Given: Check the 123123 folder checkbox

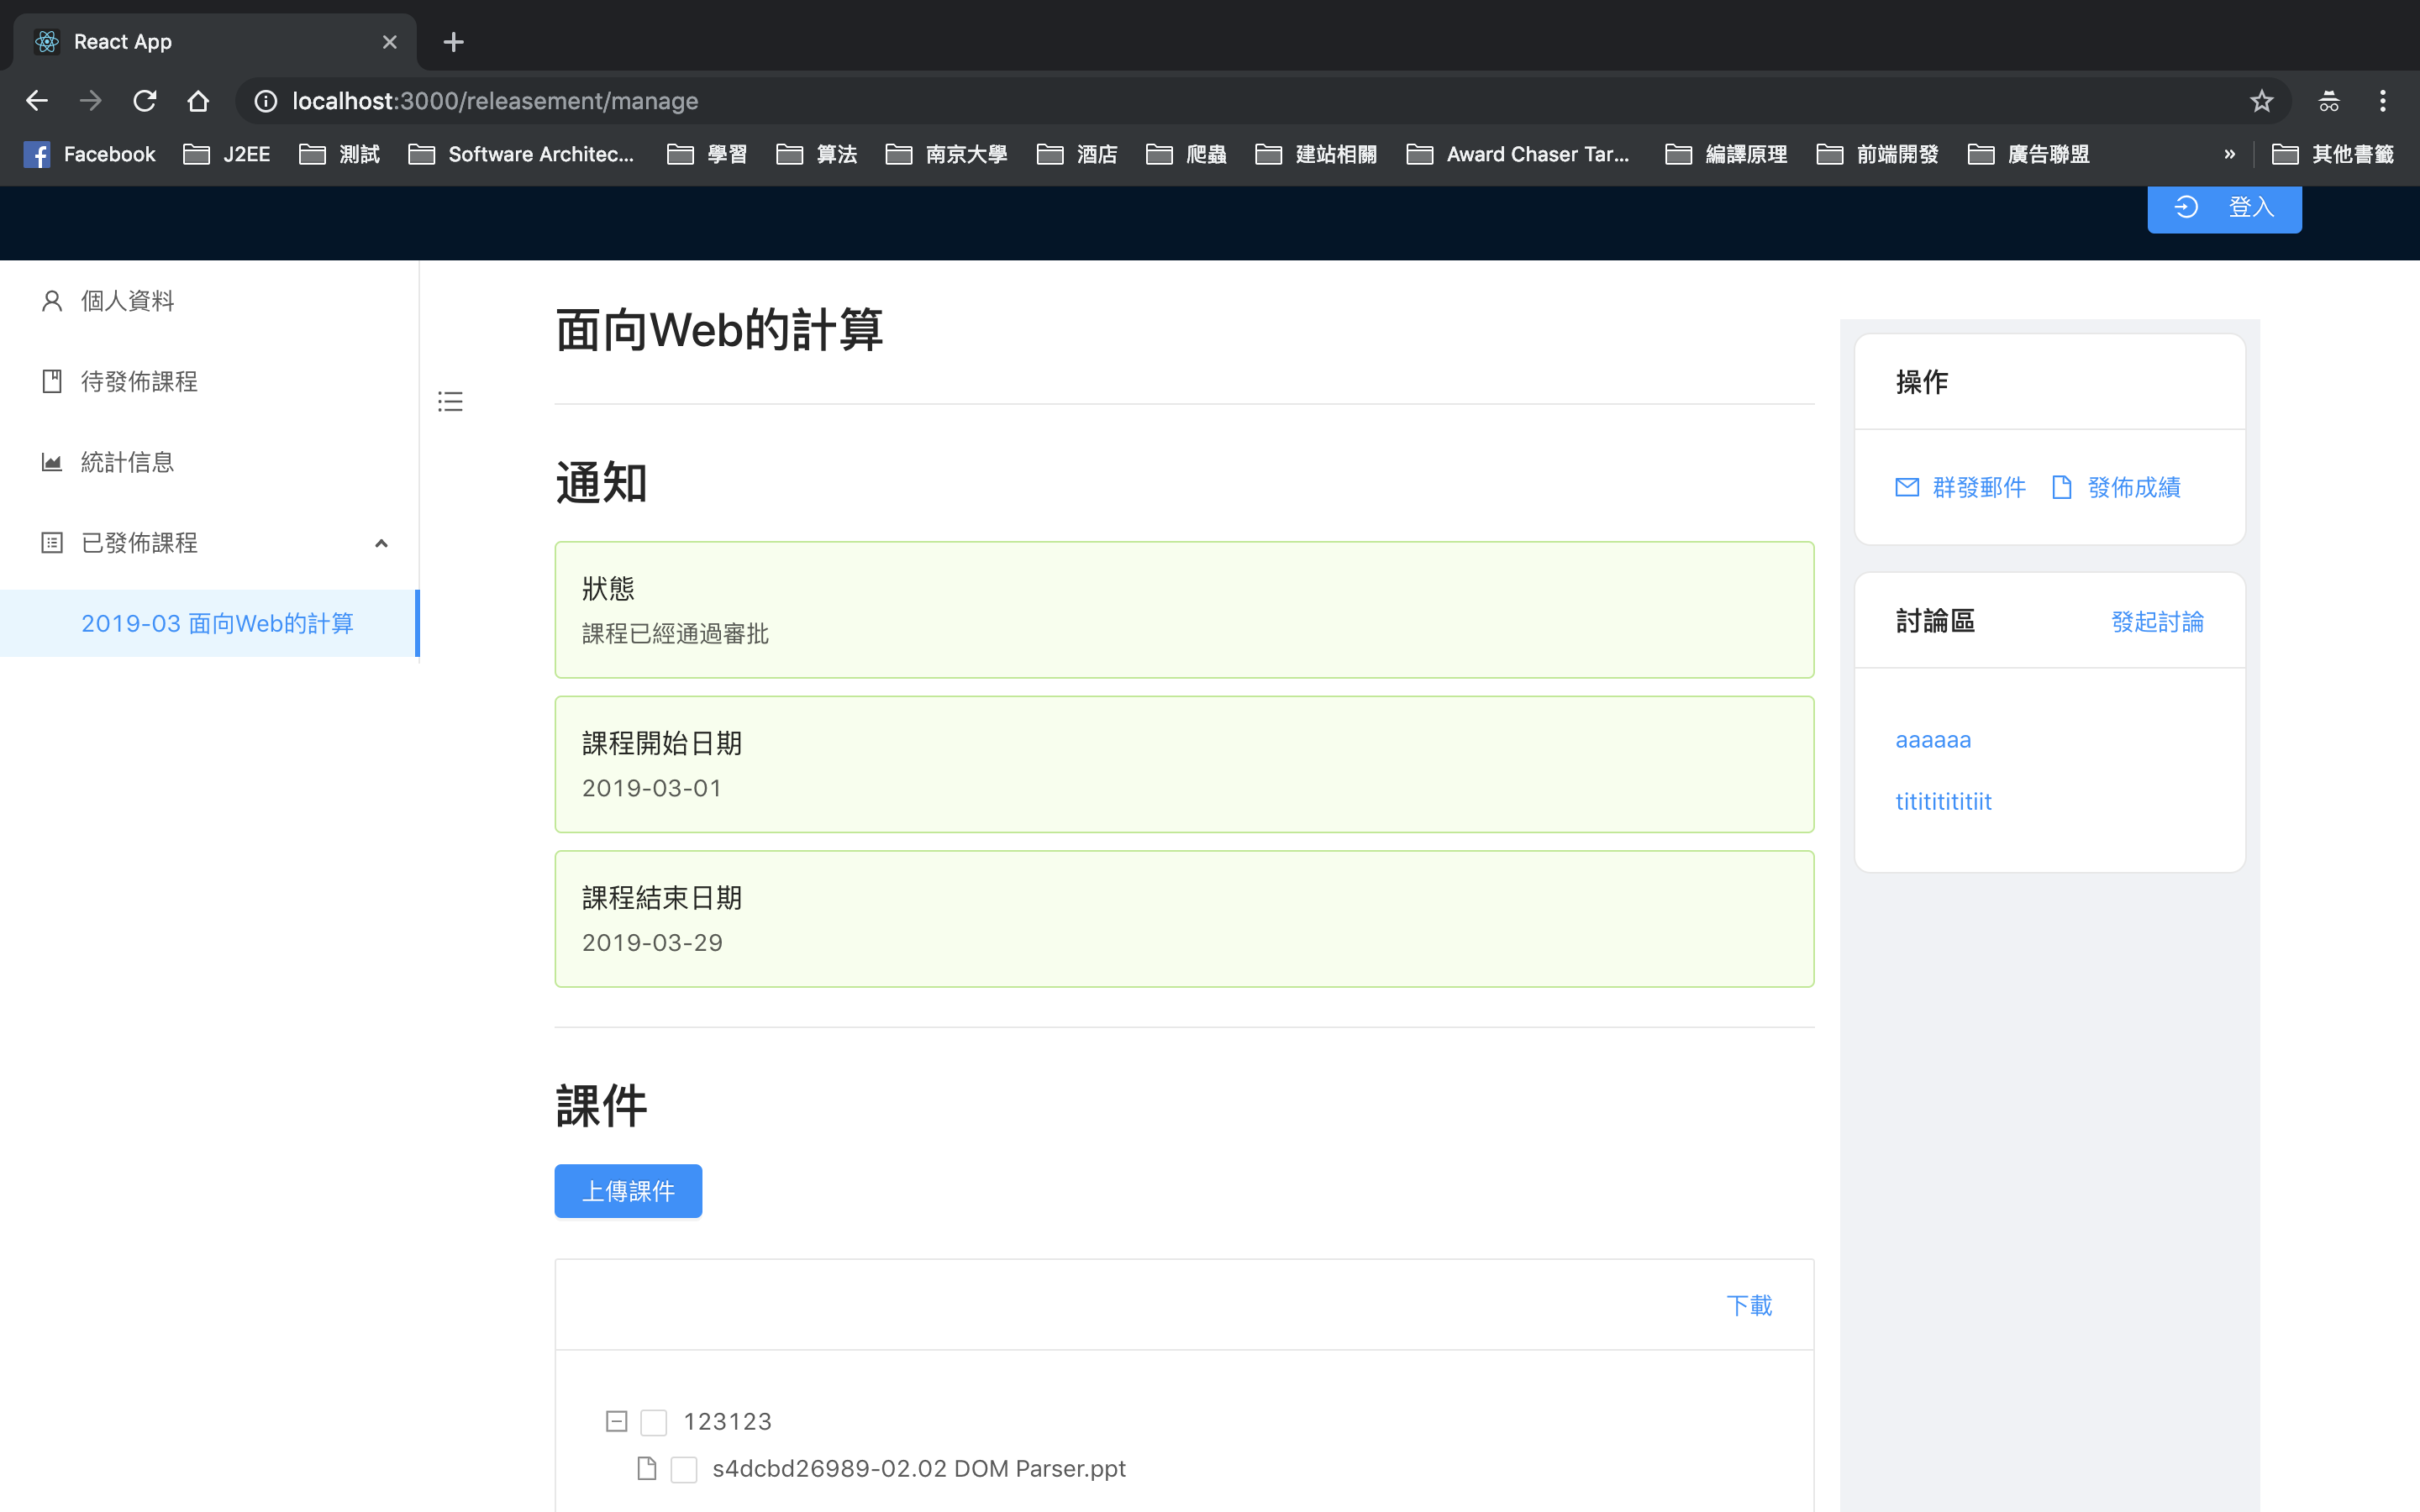Looking at the screenshot, I should pos(653,1422).
